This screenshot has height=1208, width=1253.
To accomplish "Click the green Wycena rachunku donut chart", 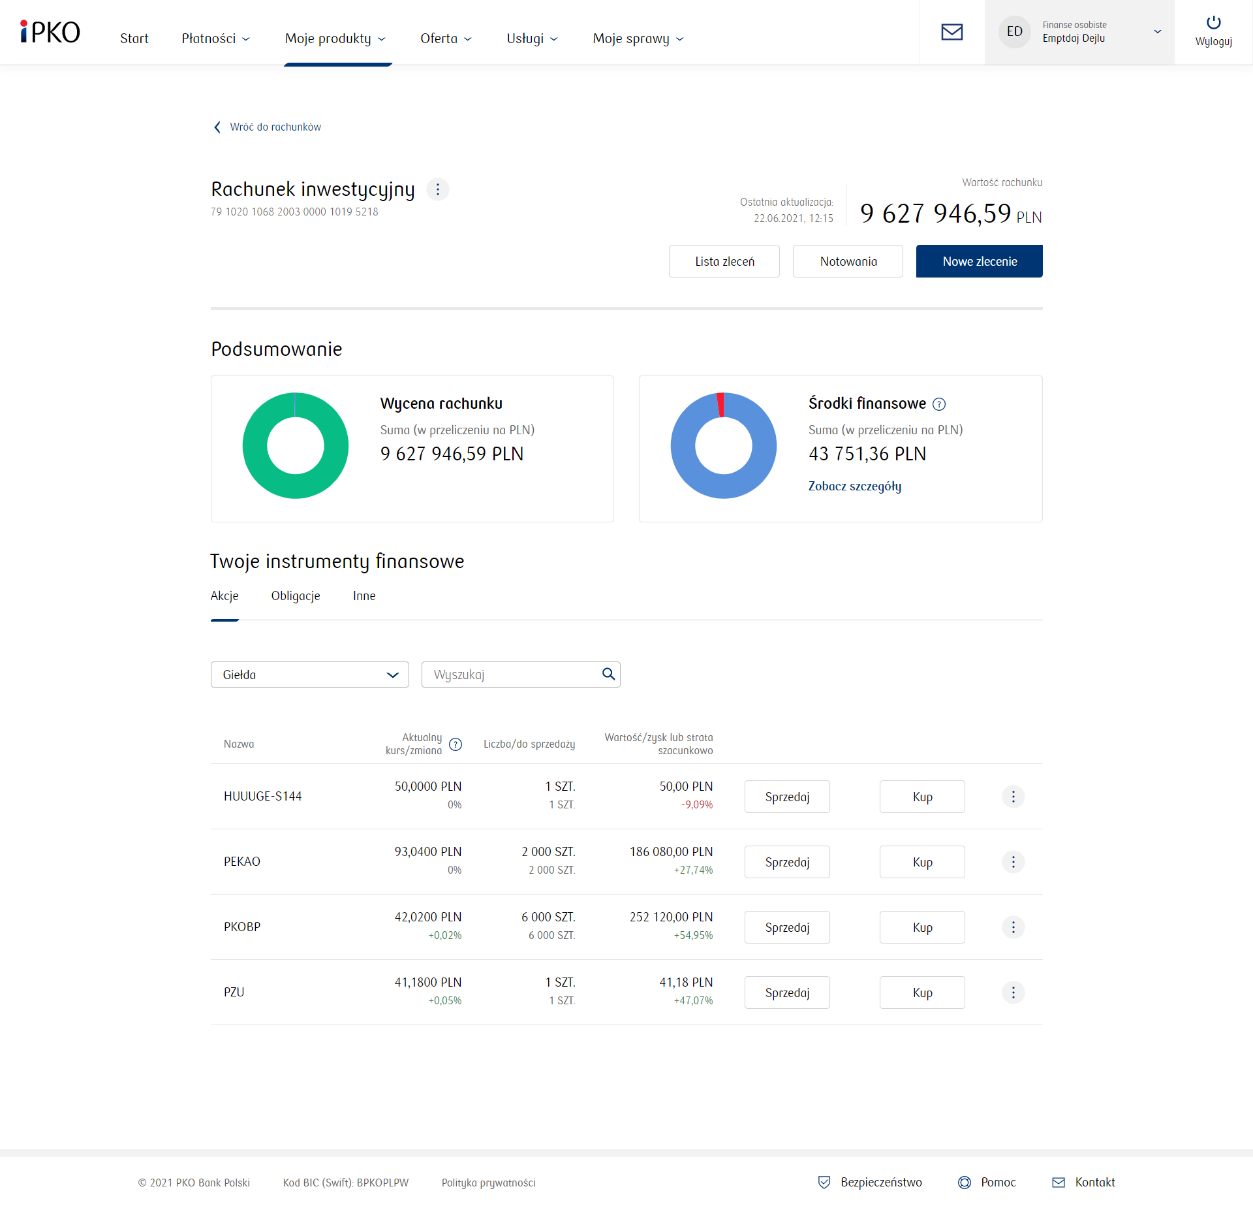I will click(296, 446).
